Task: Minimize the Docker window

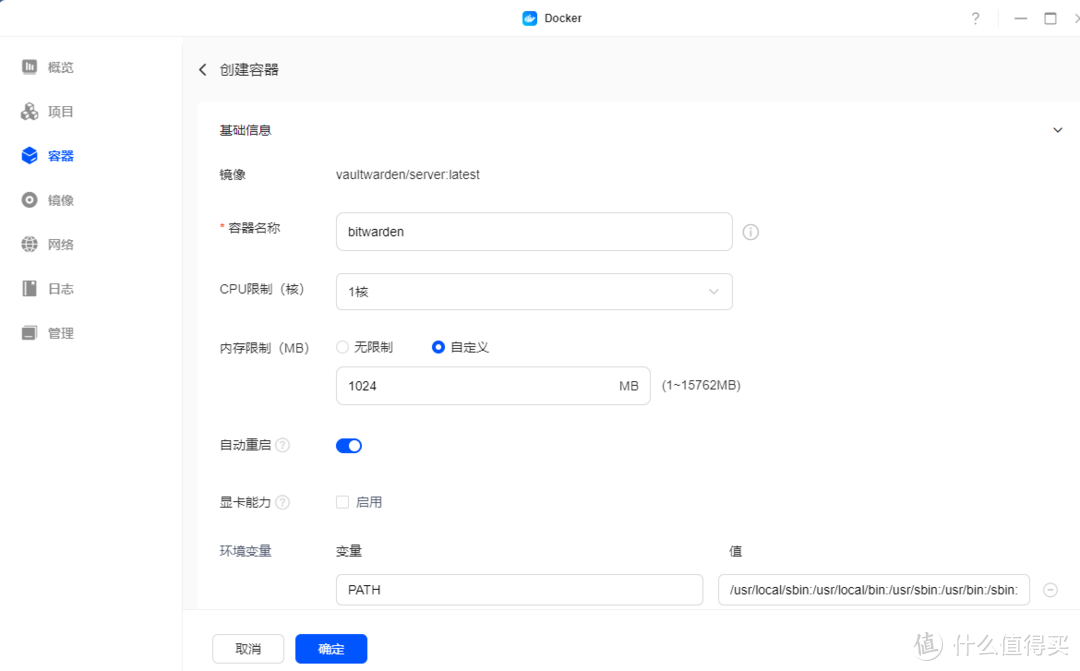Action: [x=1020, y=19]
